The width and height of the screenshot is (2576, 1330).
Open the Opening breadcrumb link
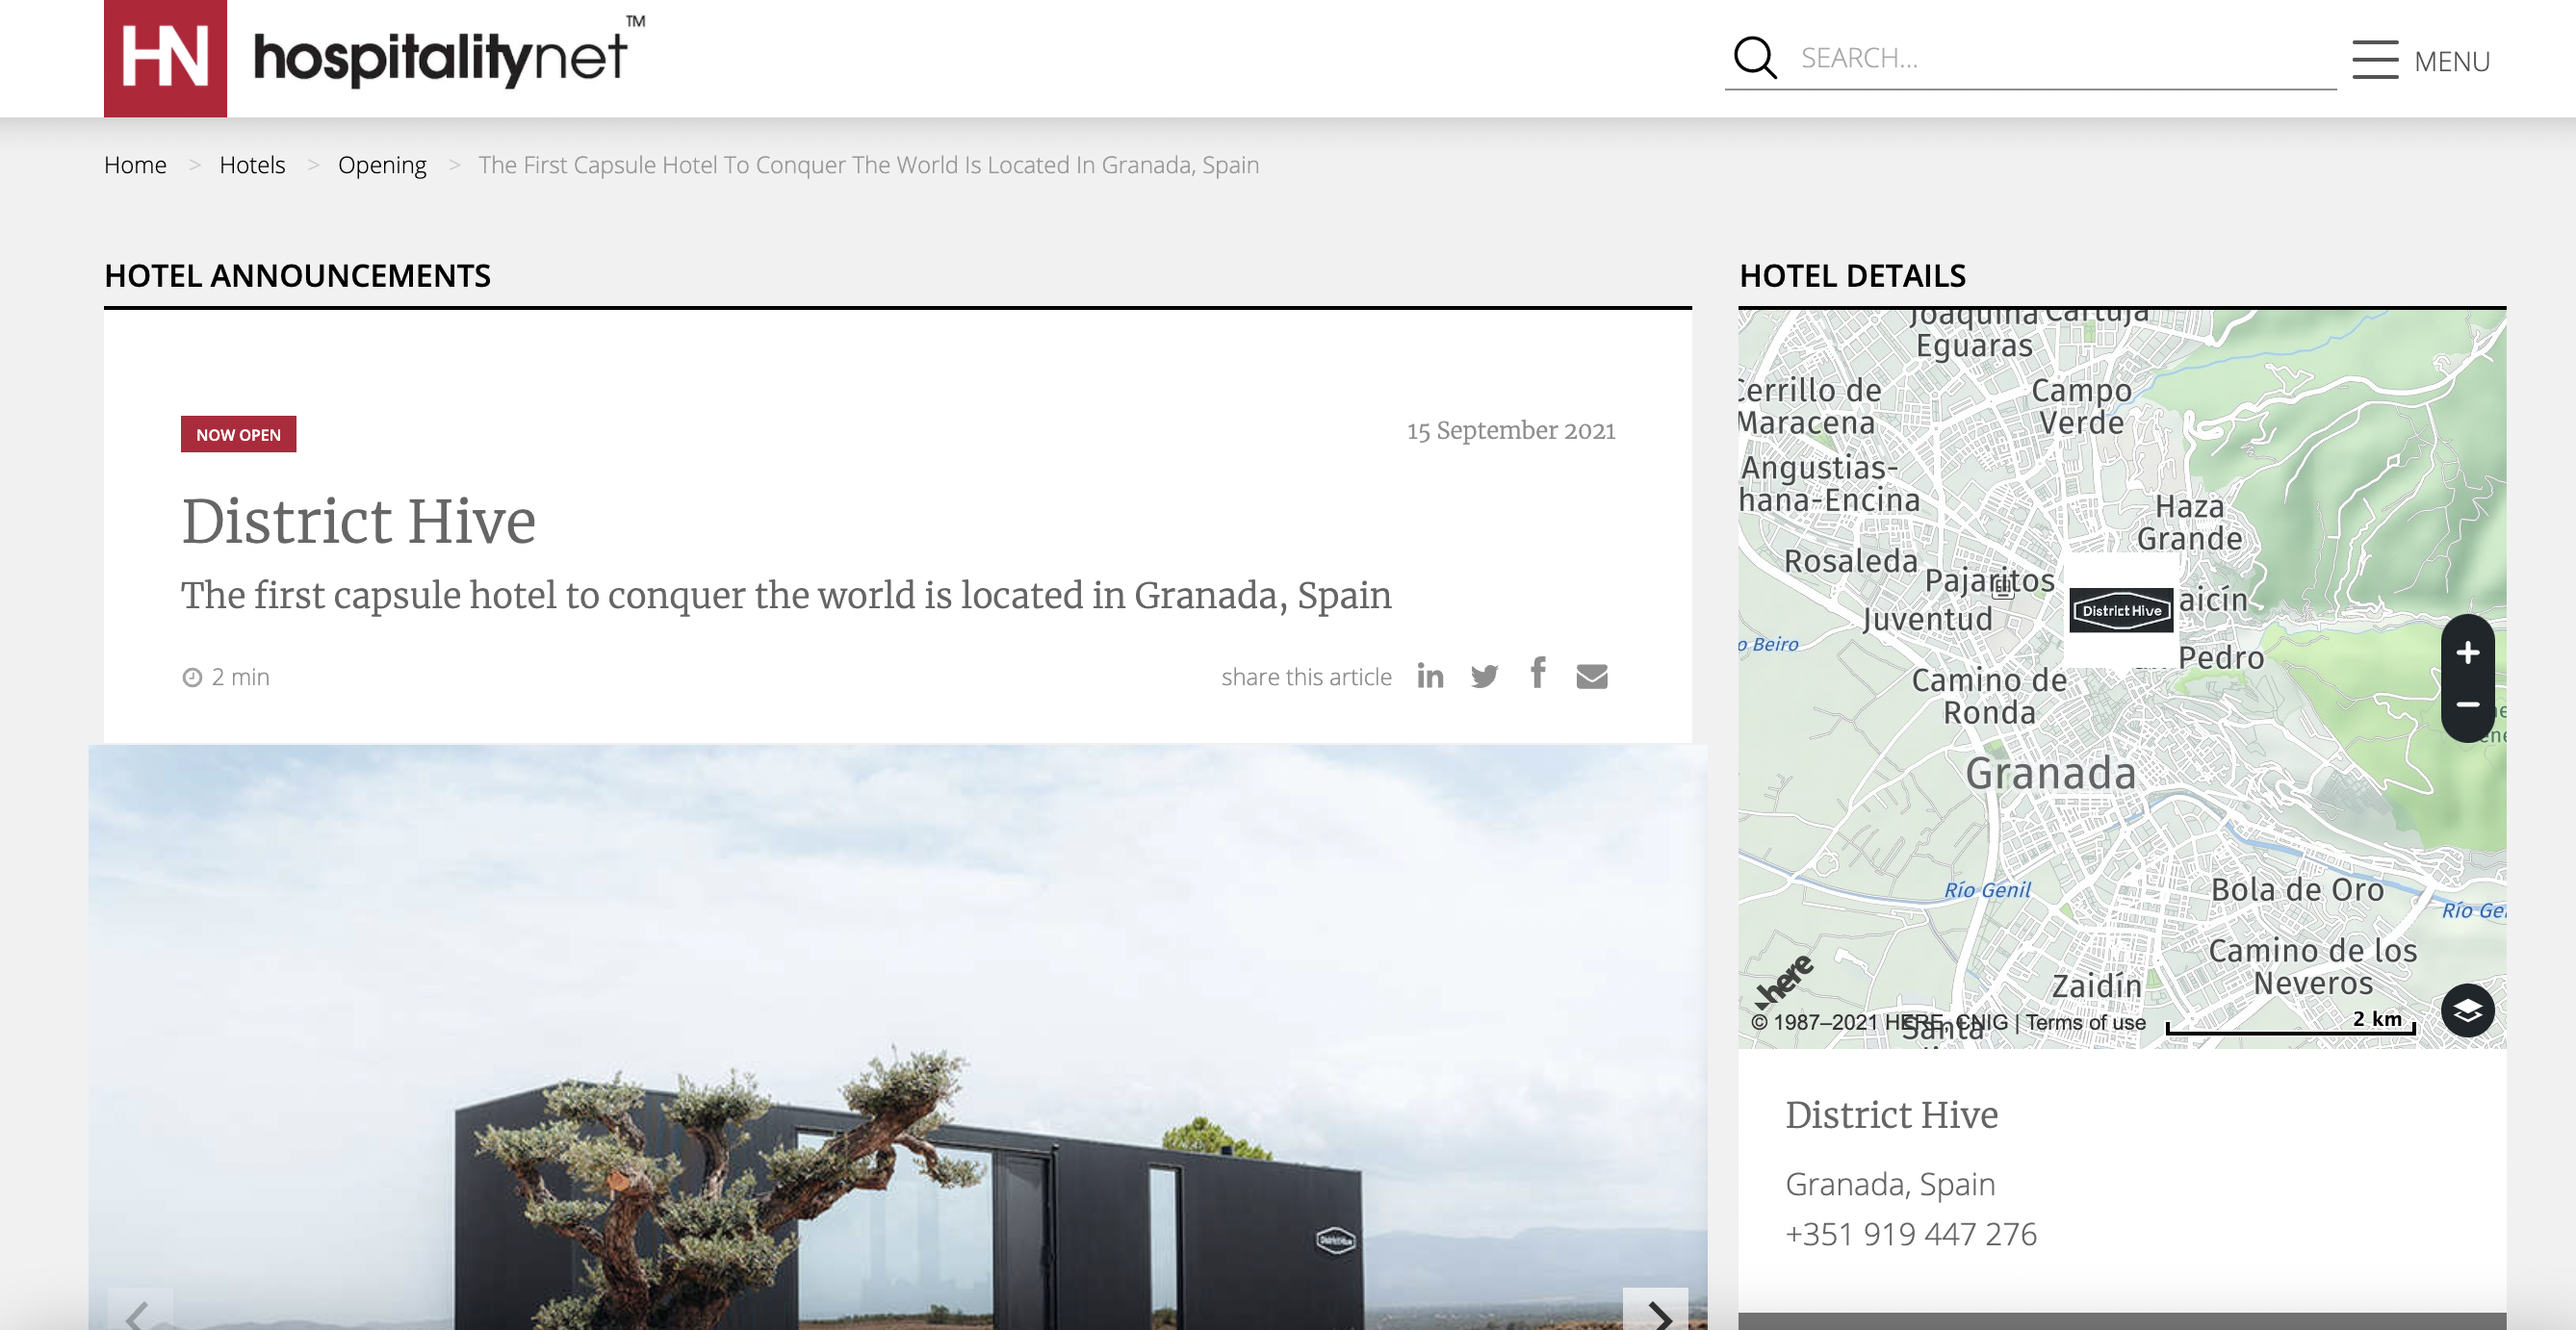click(382, 165)
